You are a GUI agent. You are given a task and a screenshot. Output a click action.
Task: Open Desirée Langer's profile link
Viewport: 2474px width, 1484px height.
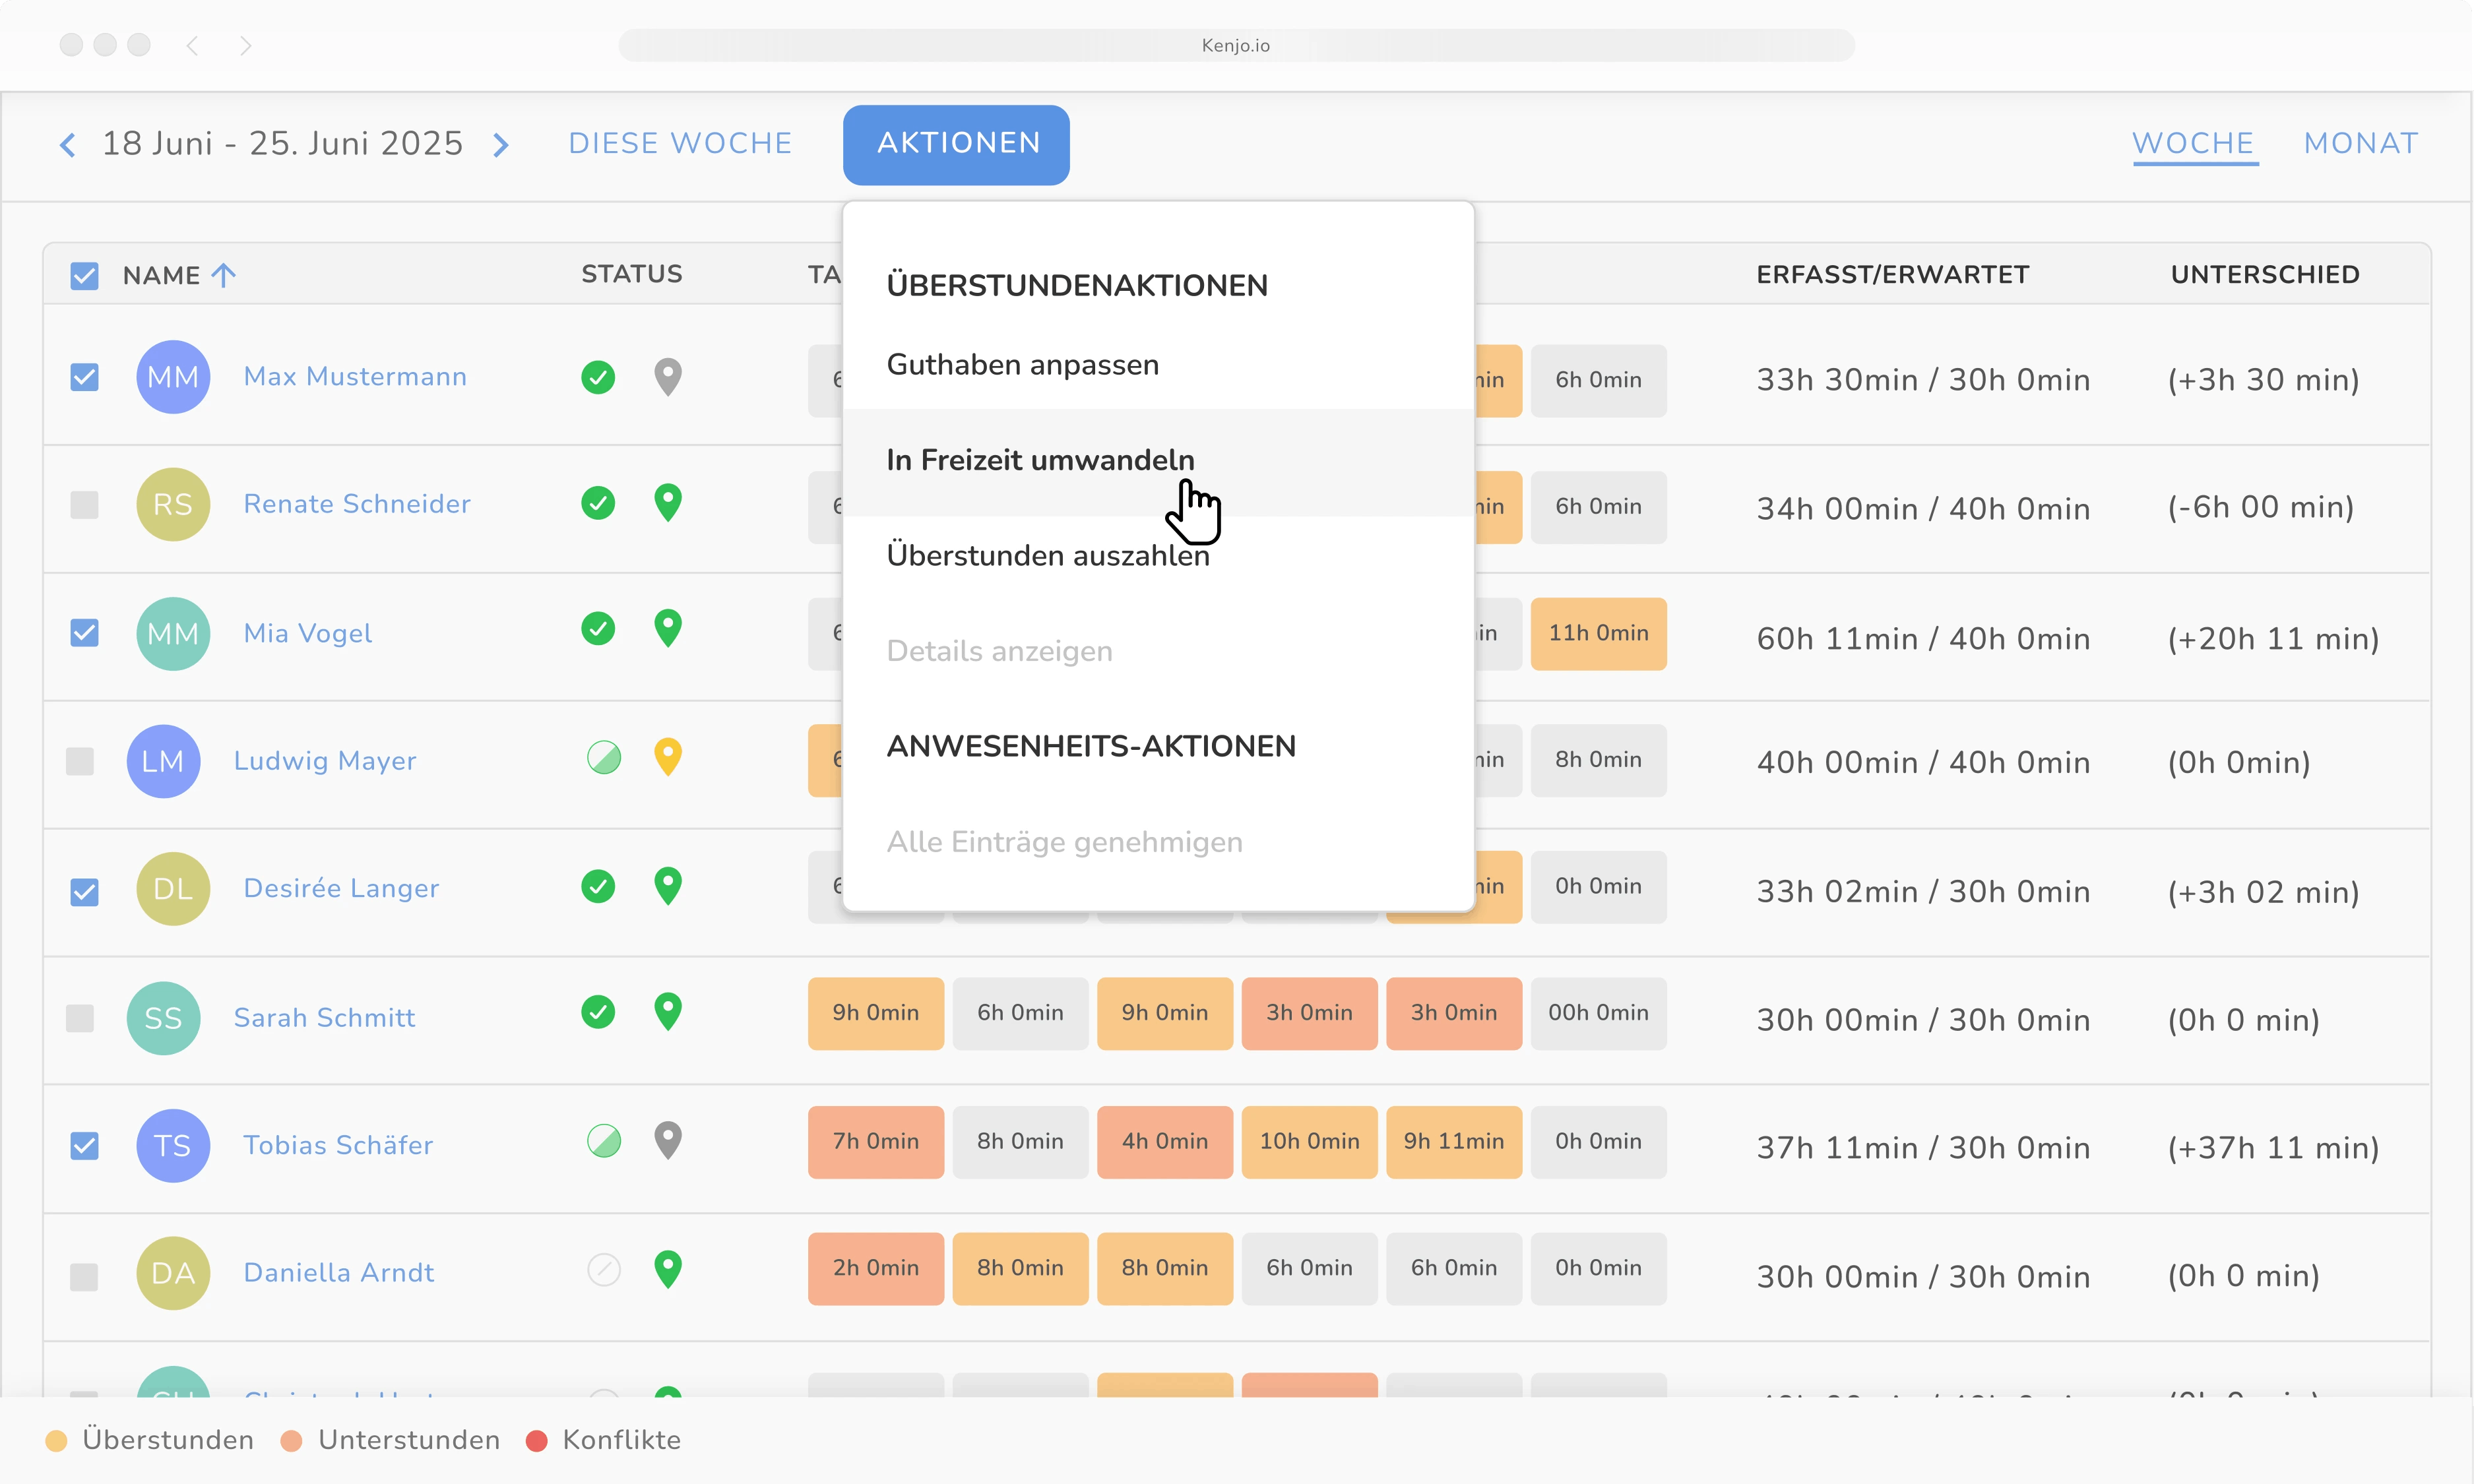[341, 888]
